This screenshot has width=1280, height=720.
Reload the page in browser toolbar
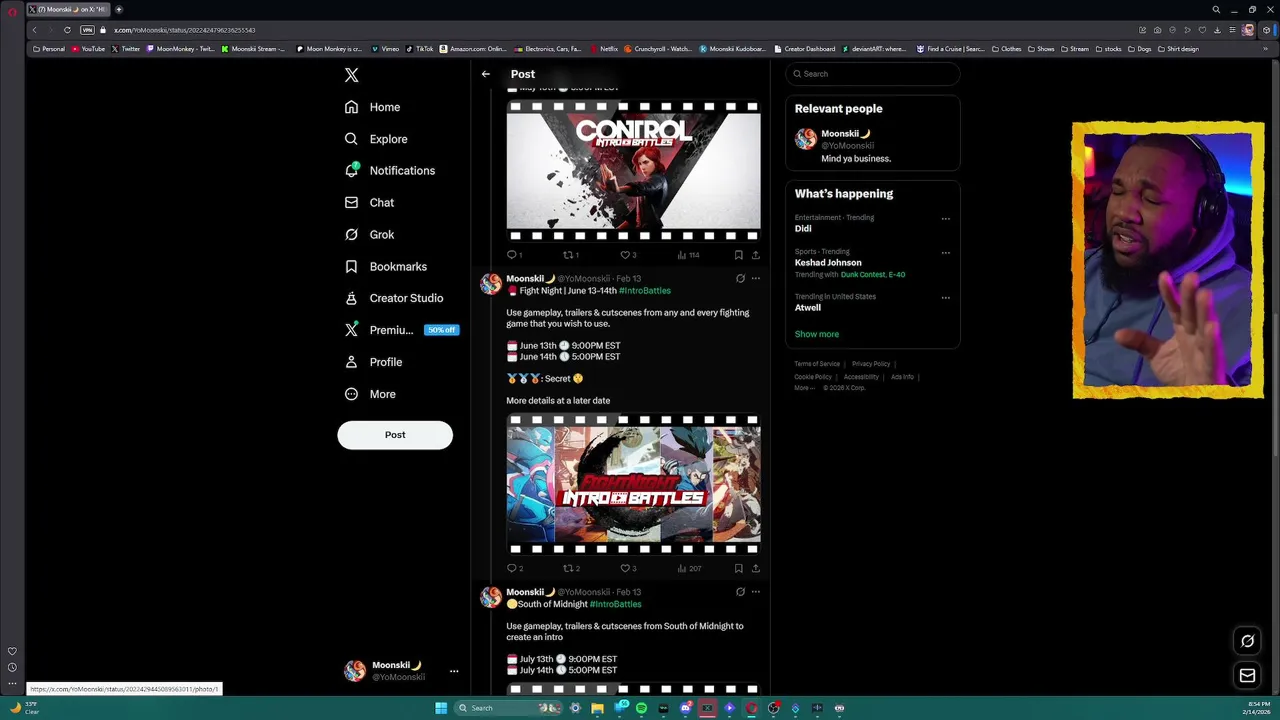[x=67, y=30]
